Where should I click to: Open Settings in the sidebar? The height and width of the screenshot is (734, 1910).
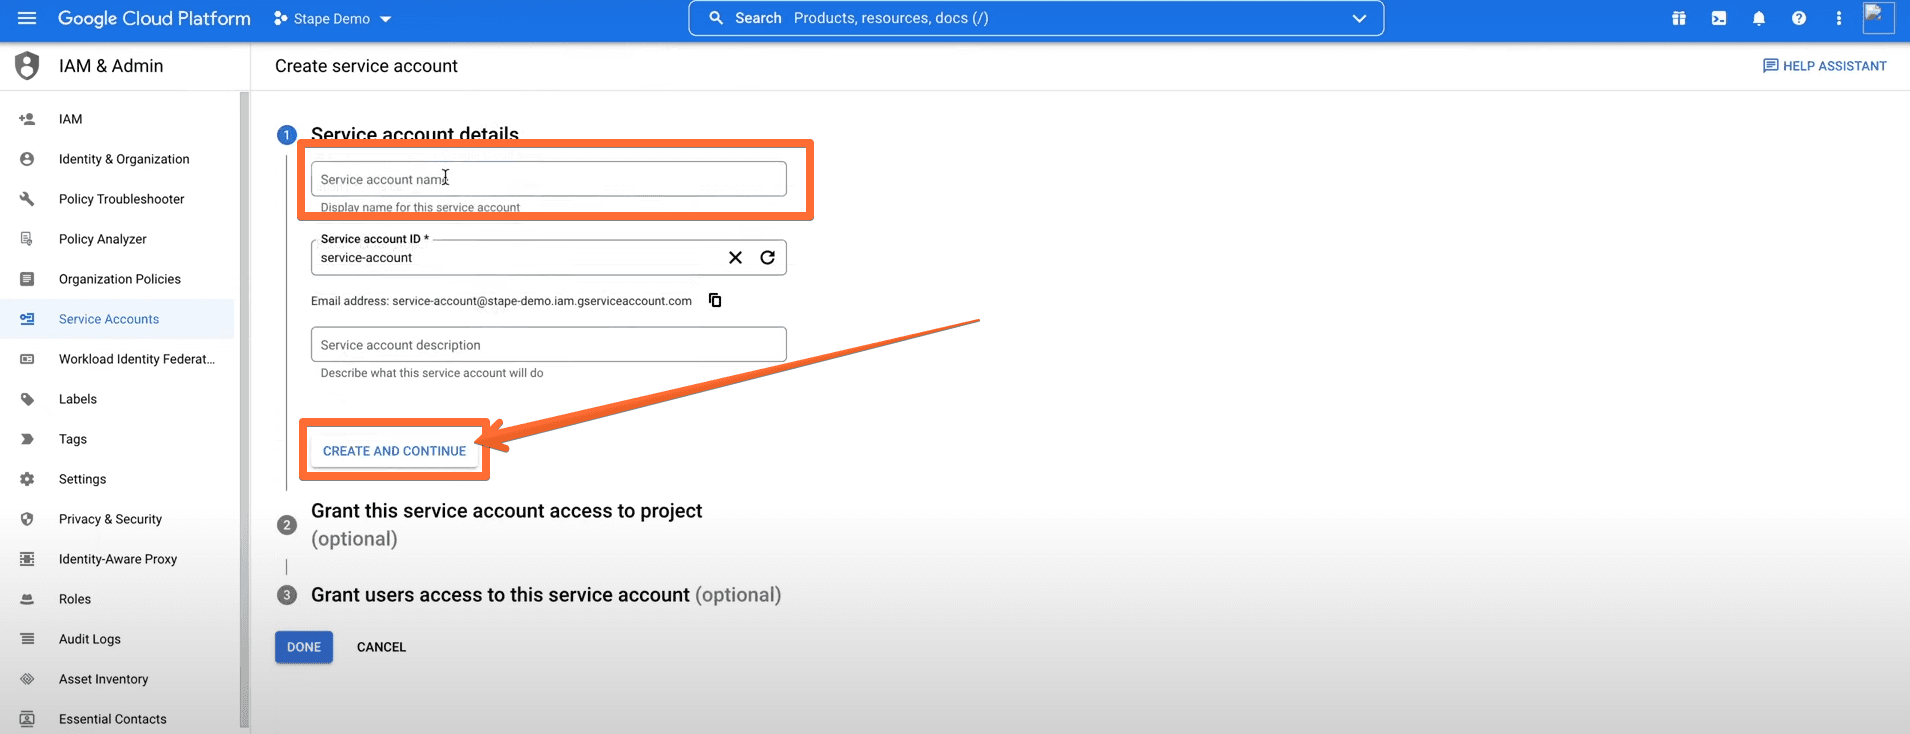(82, 479)
